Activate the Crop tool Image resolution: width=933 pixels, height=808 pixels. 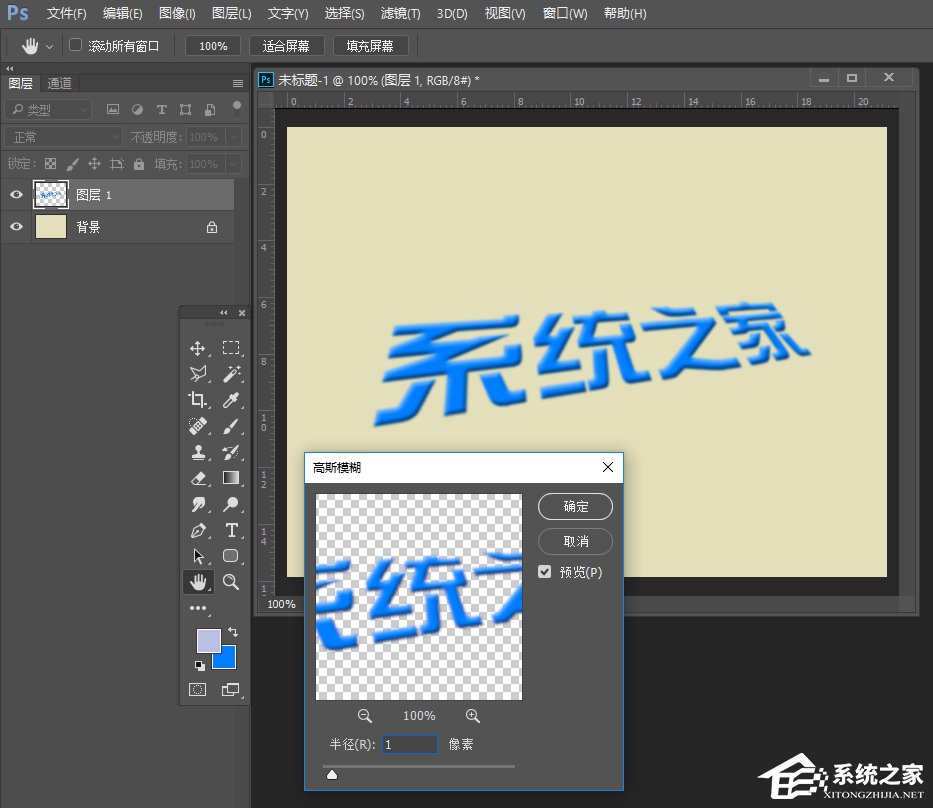pyautogui.click(x=197, y=400)
